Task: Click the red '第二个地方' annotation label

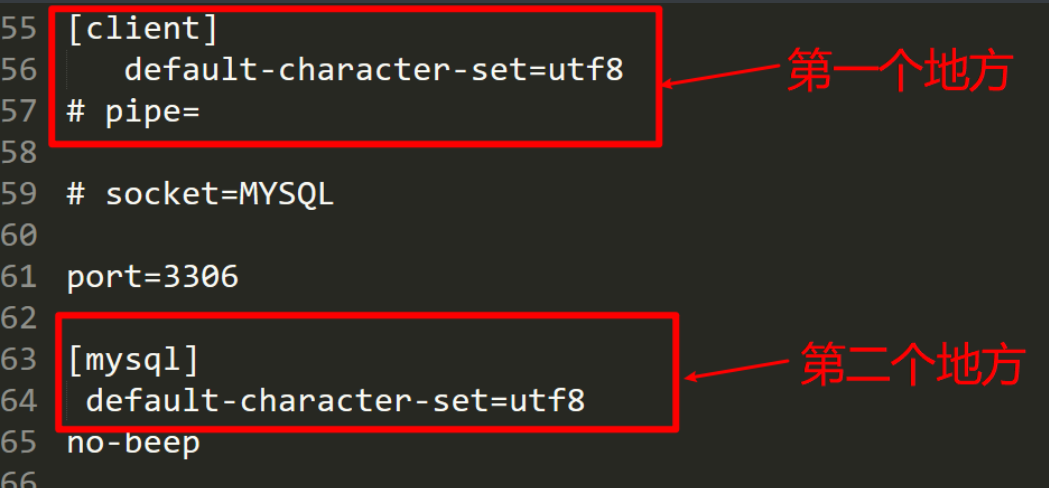Action: tap(913, 365)
